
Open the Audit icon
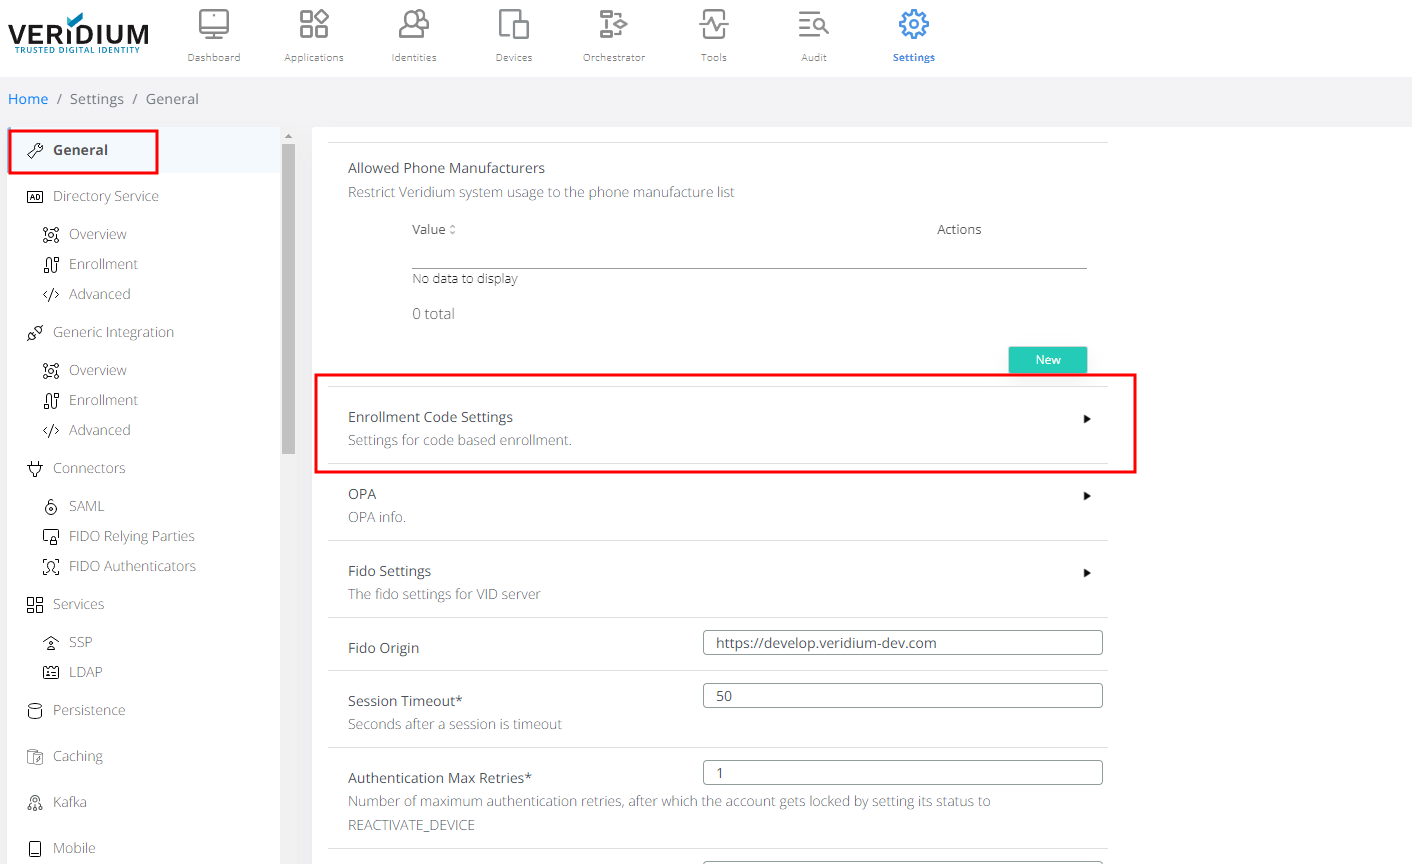coord(814,25)
